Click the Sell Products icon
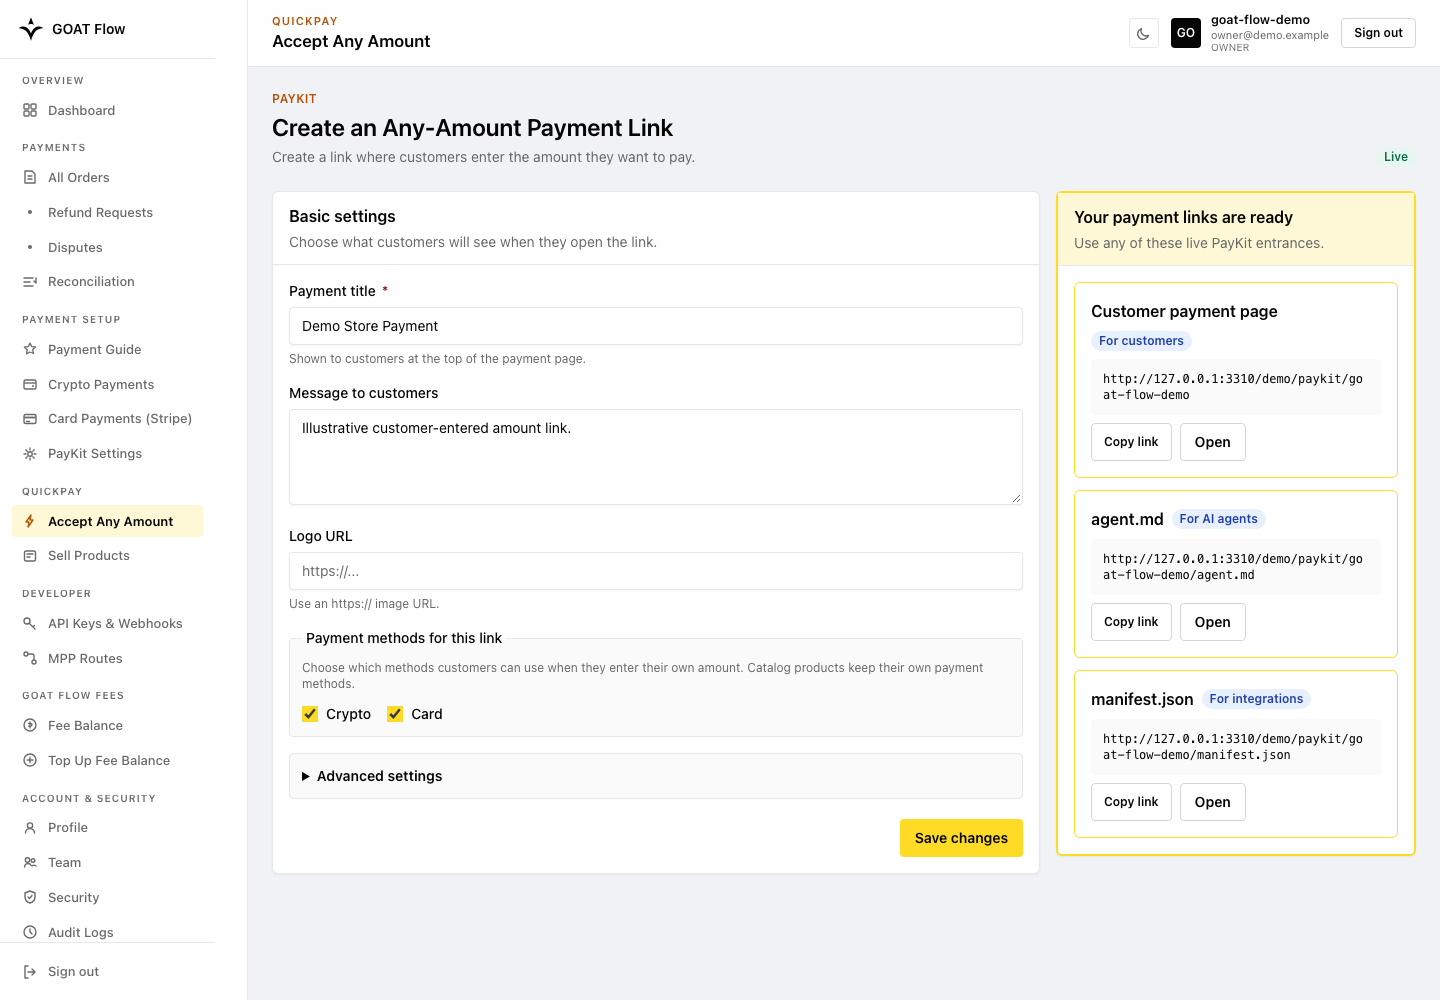 click(30, 556)
